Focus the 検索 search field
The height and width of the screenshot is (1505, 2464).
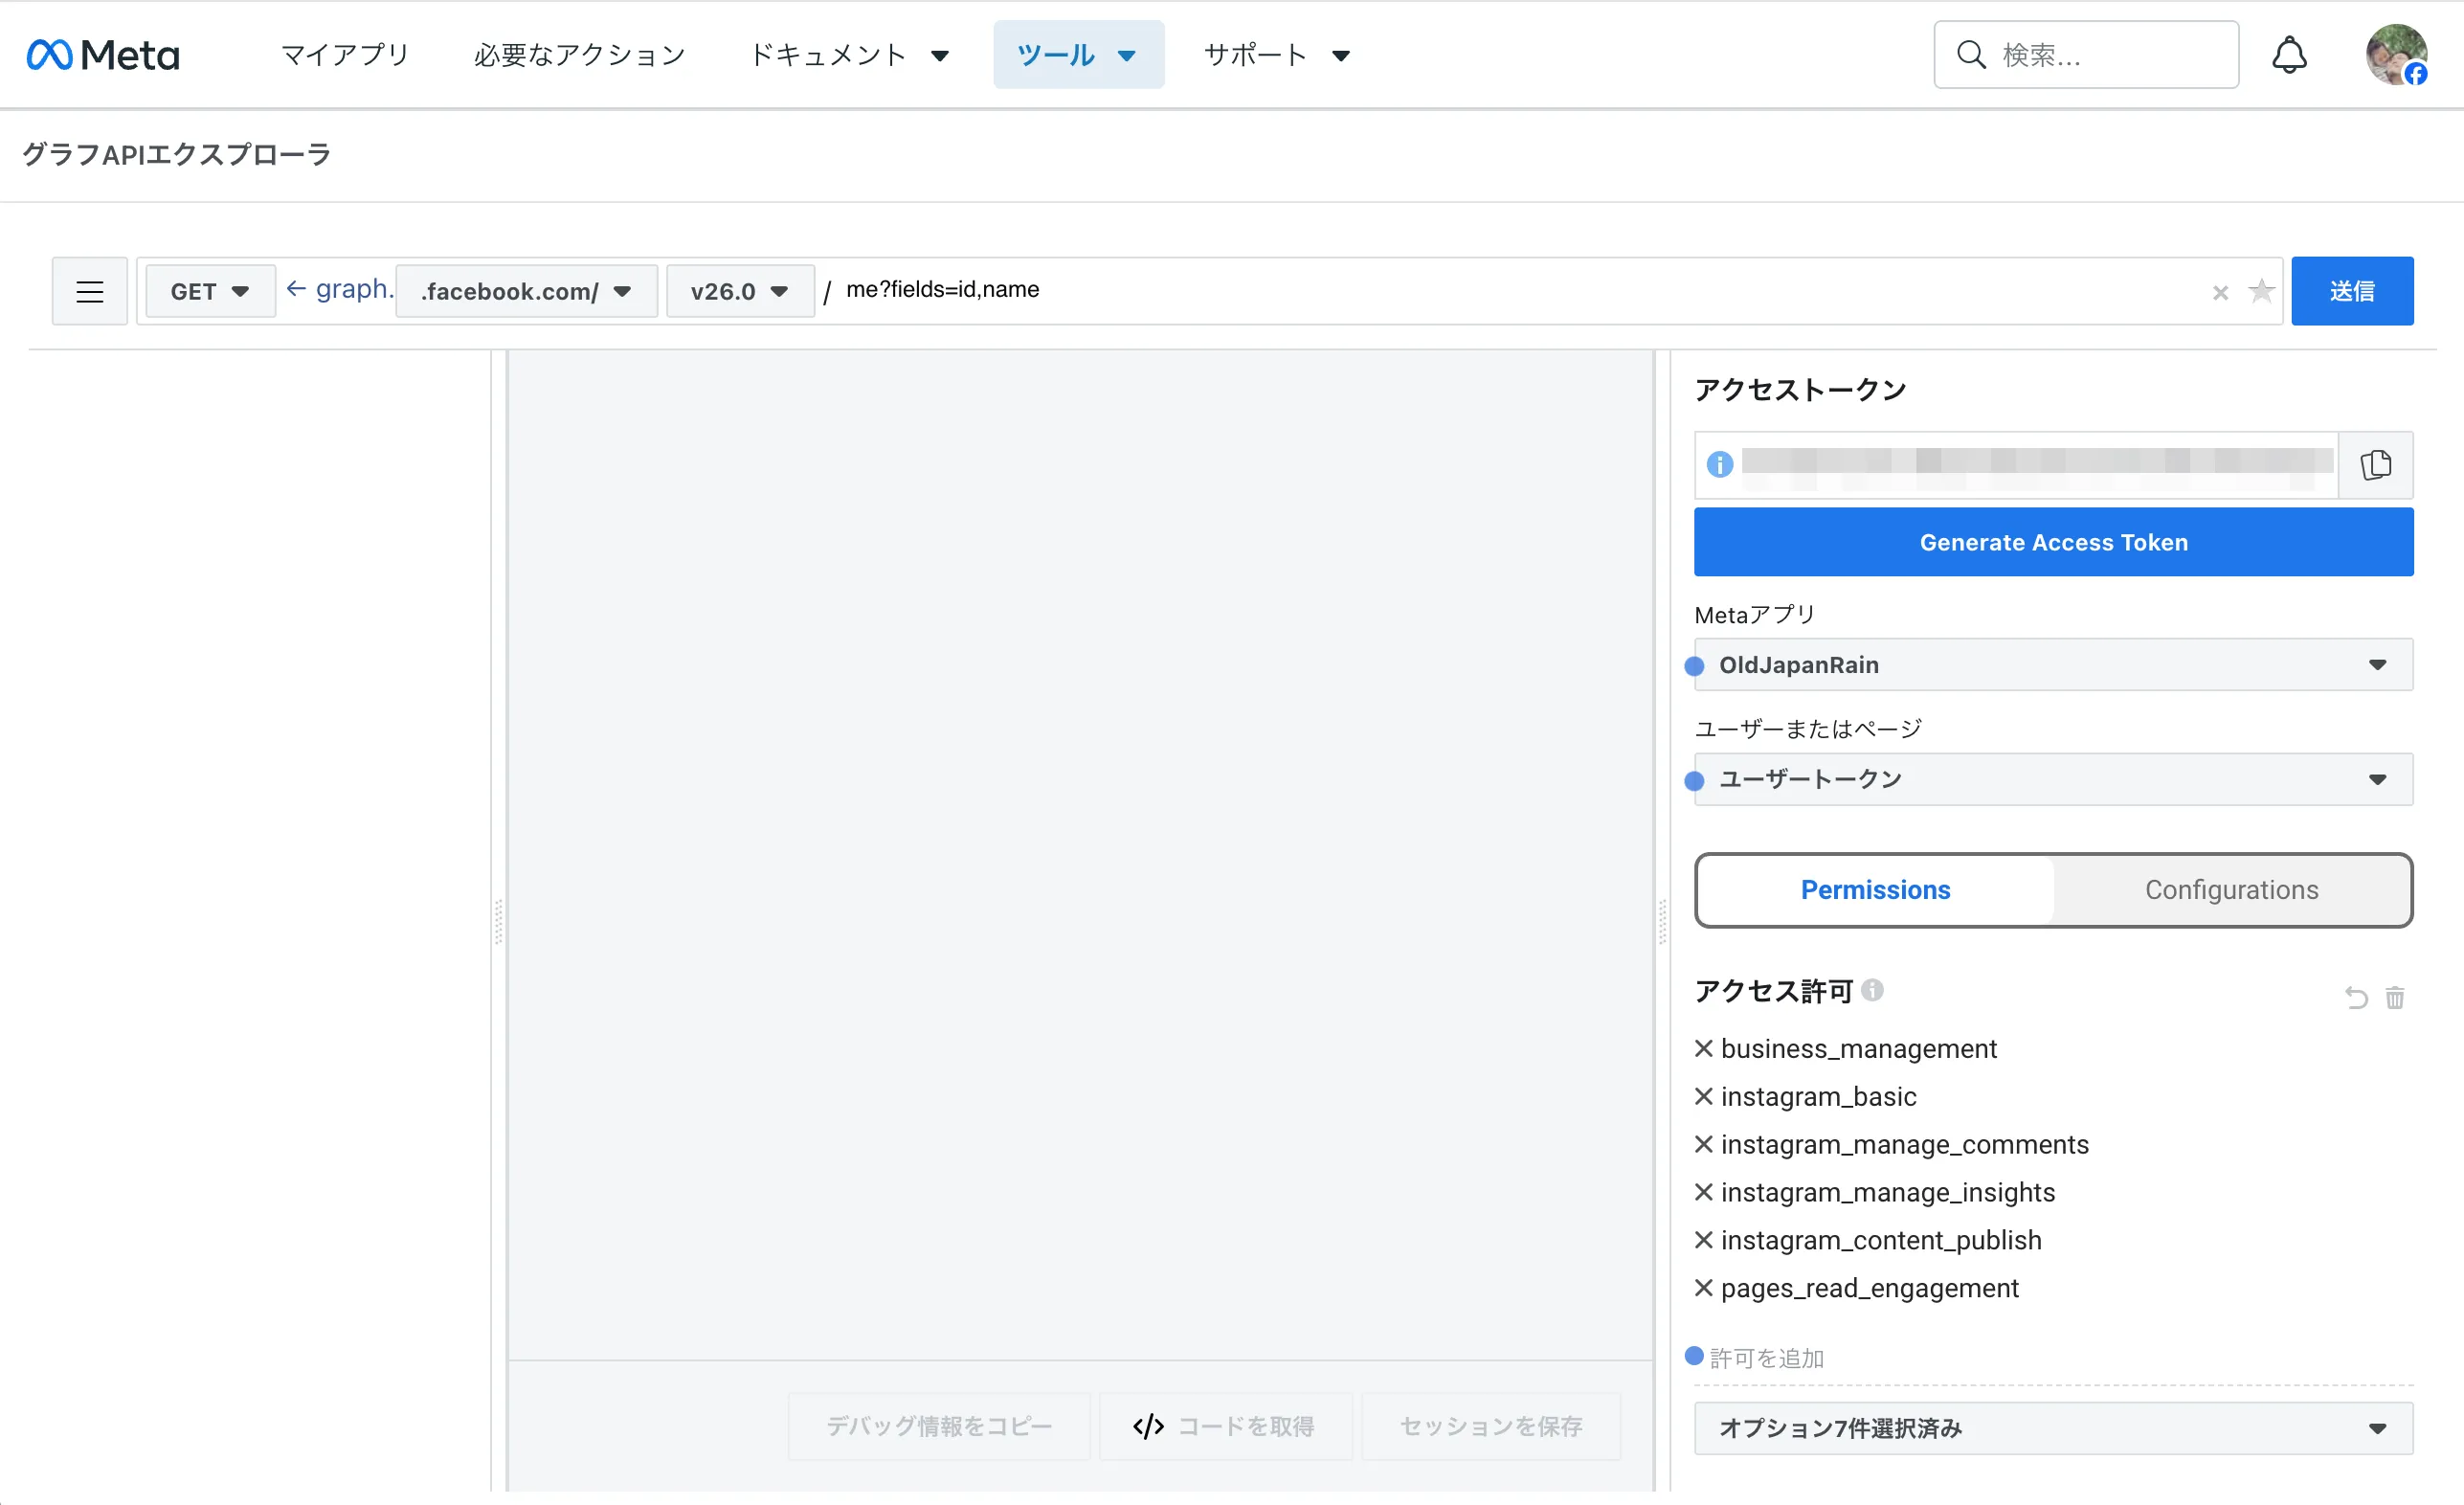tap(2086, 54)
